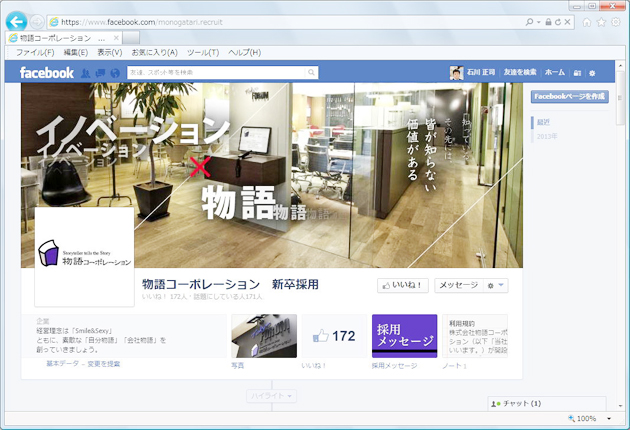Click the facebook logo

pyautogui.click(x=47, y=73)
